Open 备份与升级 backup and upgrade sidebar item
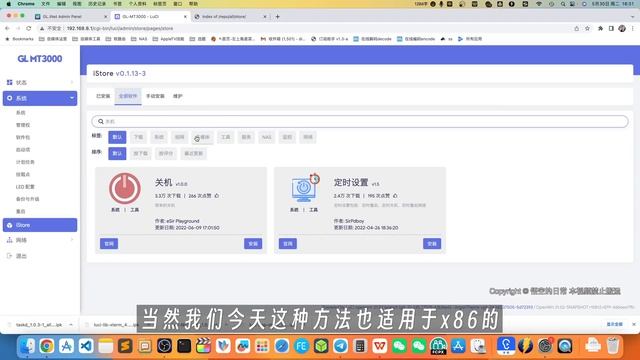This screenshot has height=360, width=640. click(x=27, y=199)
